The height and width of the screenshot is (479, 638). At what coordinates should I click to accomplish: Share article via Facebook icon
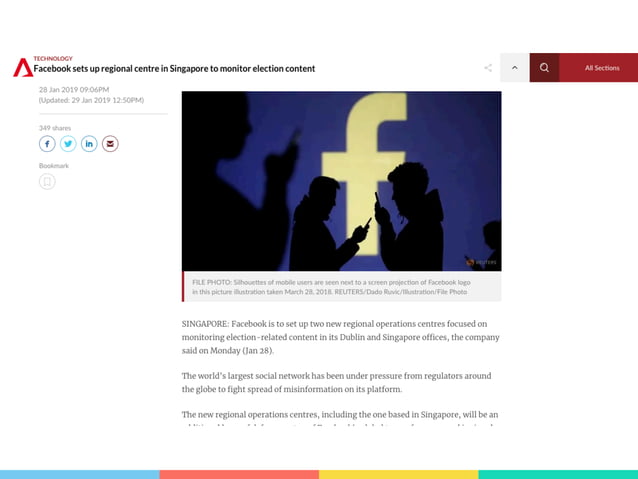coord(47,144)
